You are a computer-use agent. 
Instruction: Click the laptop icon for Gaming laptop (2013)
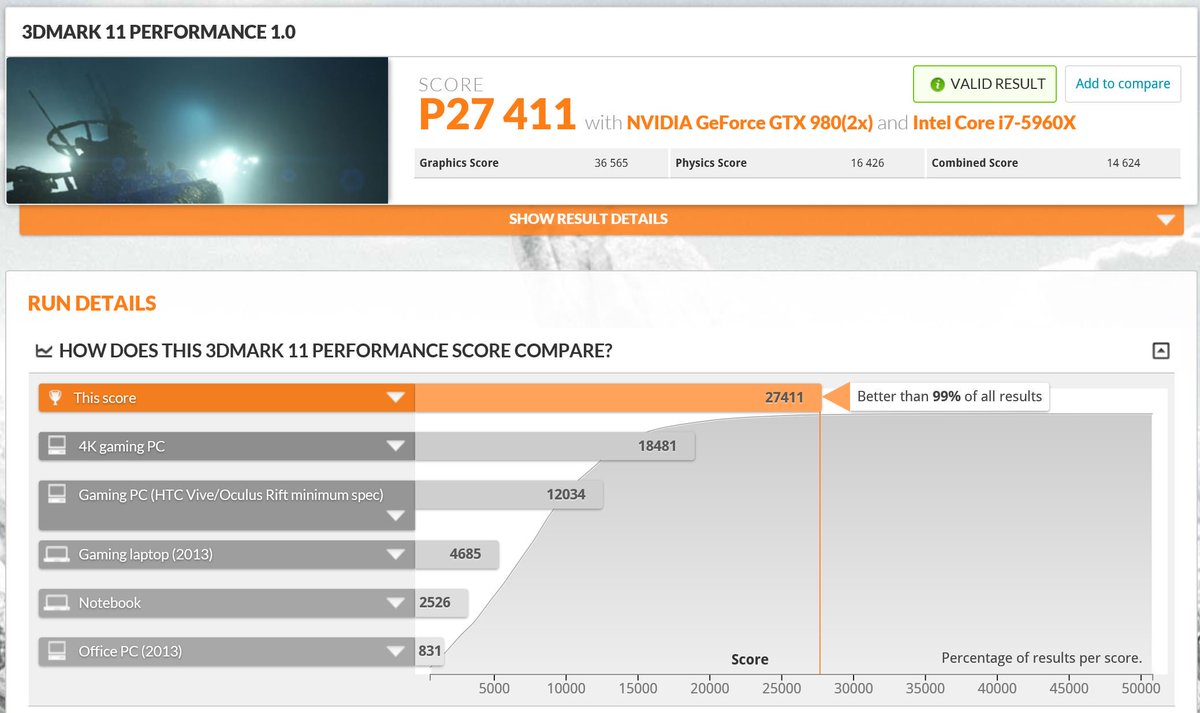(x=57, y=554)
